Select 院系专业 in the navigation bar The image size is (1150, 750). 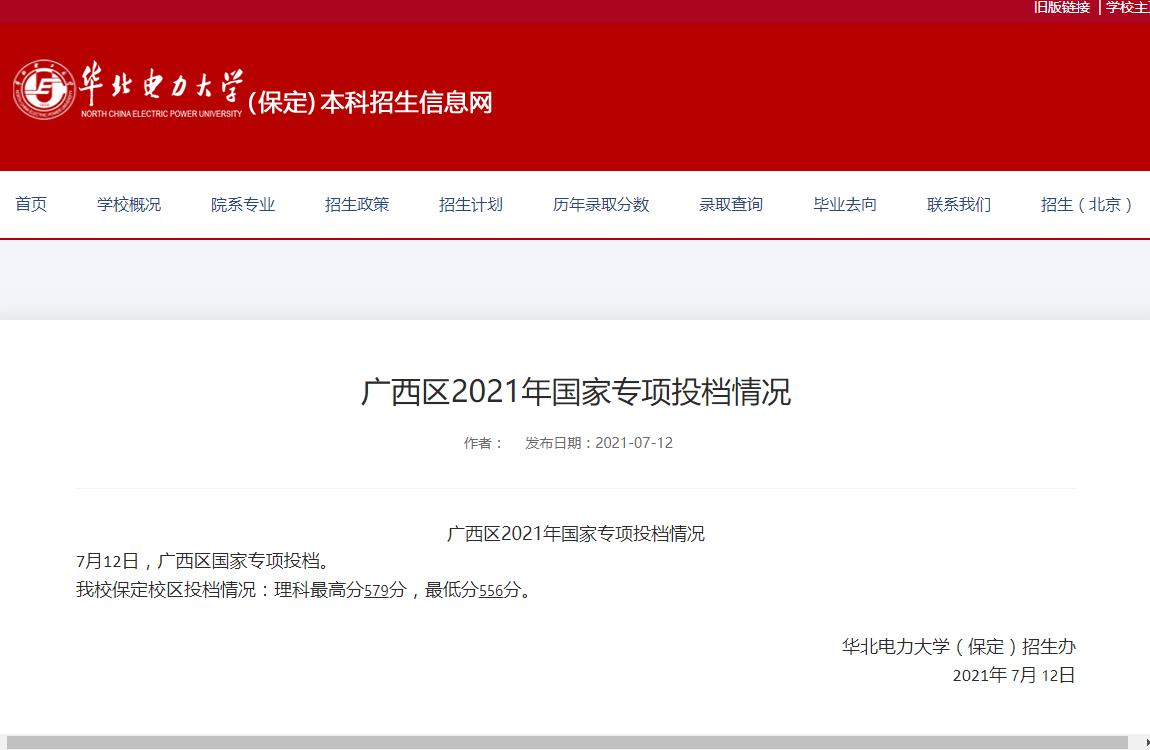pos(243,204)
